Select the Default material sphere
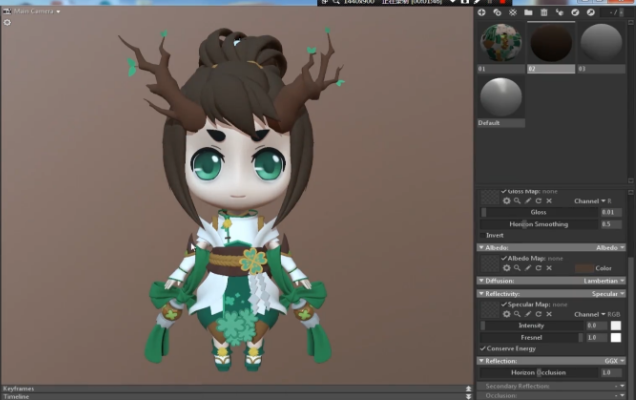The height and width of the screenshot is (400, 636). coord(501,97)
